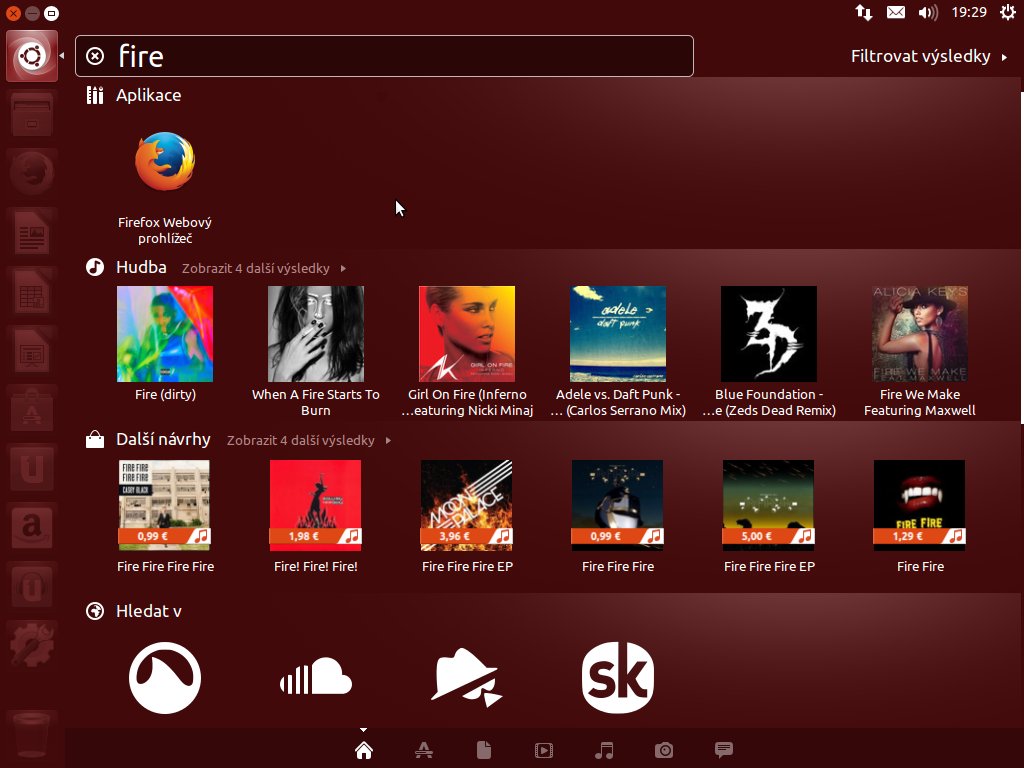Restore the Dash with the maximize button

pyautogui.click(x=51, y=12)
